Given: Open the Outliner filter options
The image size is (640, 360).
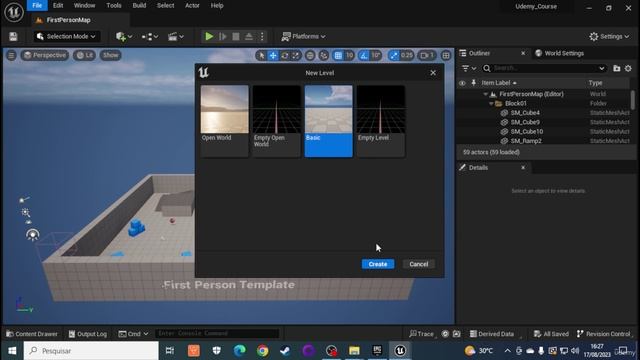Looking at the screenshot, I should coord(469,68).
